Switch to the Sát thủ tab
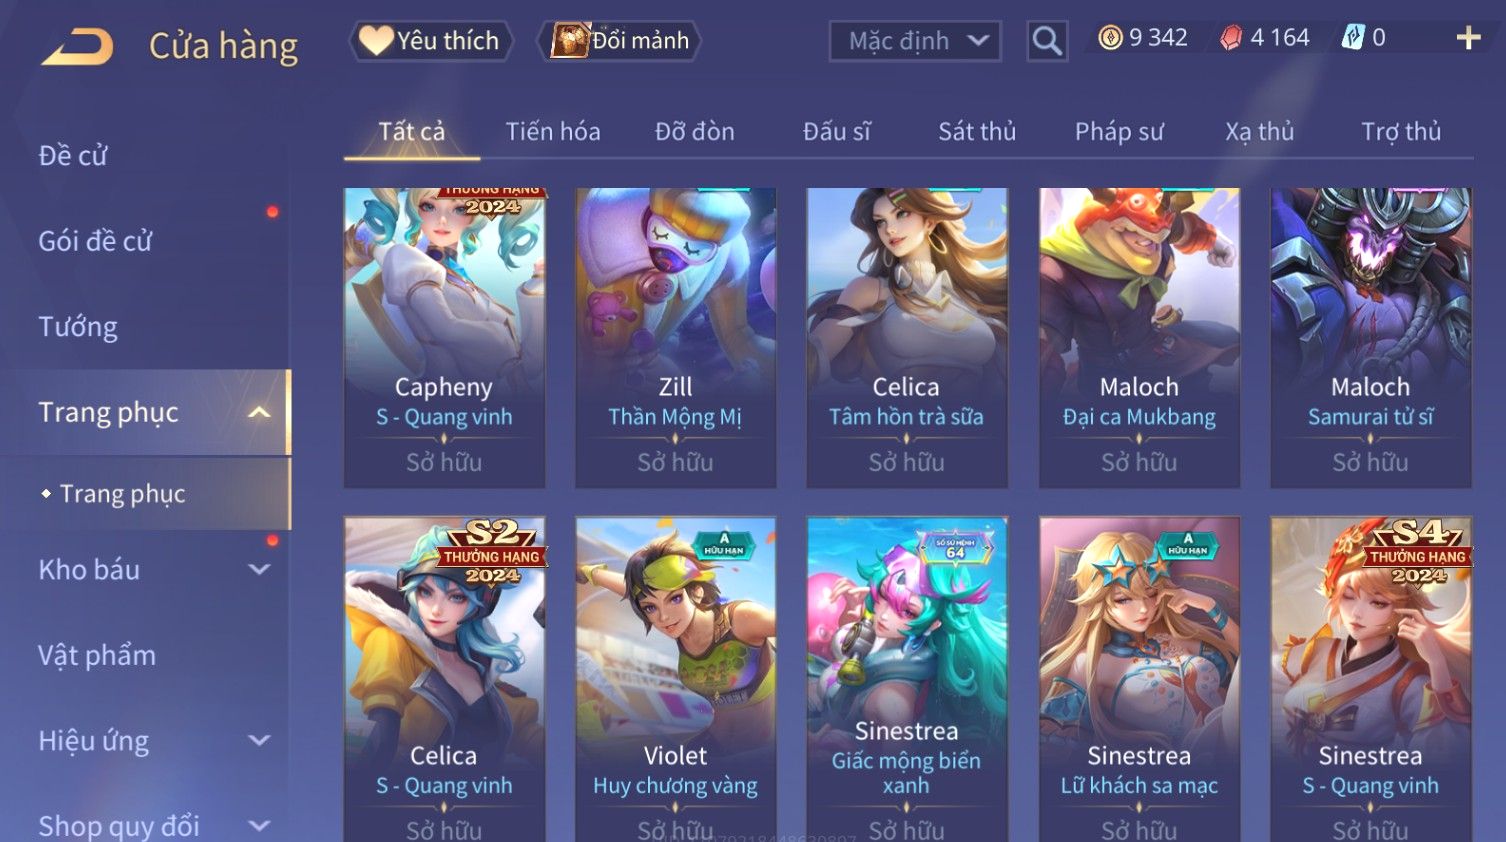Viewport: 1506px width, 842px height. tap(977, 131)
